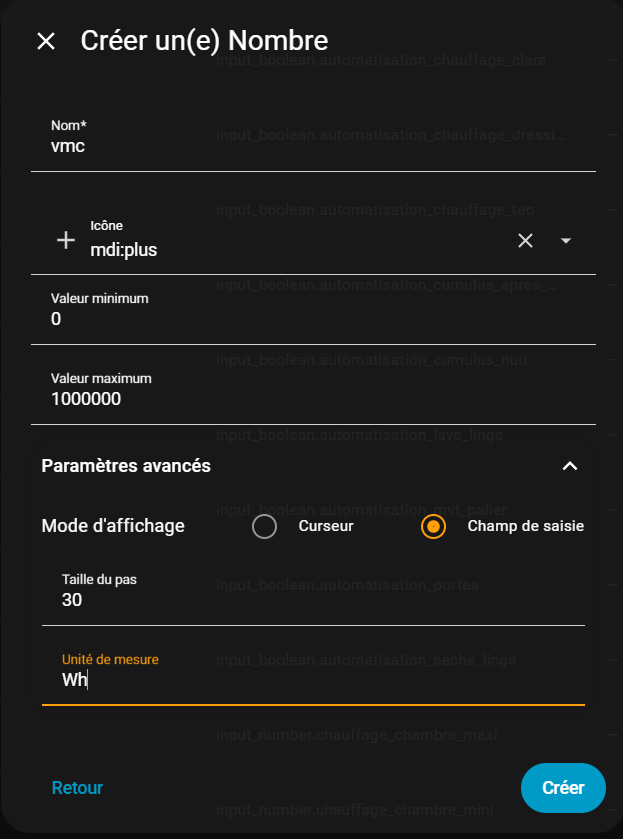Clear the Icône field with the X
Viewport: 623px width, 839px height.
click(x=525, y=240)
